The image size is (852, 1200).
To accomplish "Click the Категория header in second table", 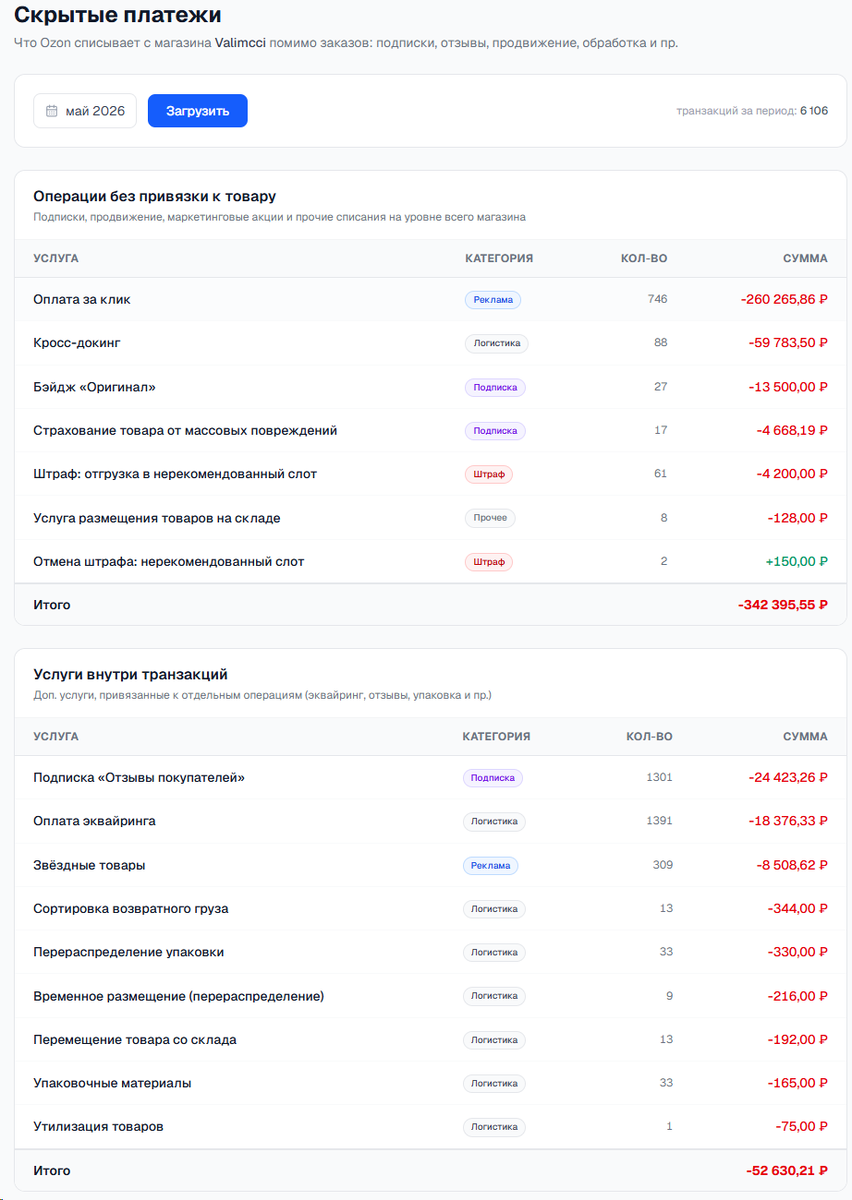I will pos(496,736).
